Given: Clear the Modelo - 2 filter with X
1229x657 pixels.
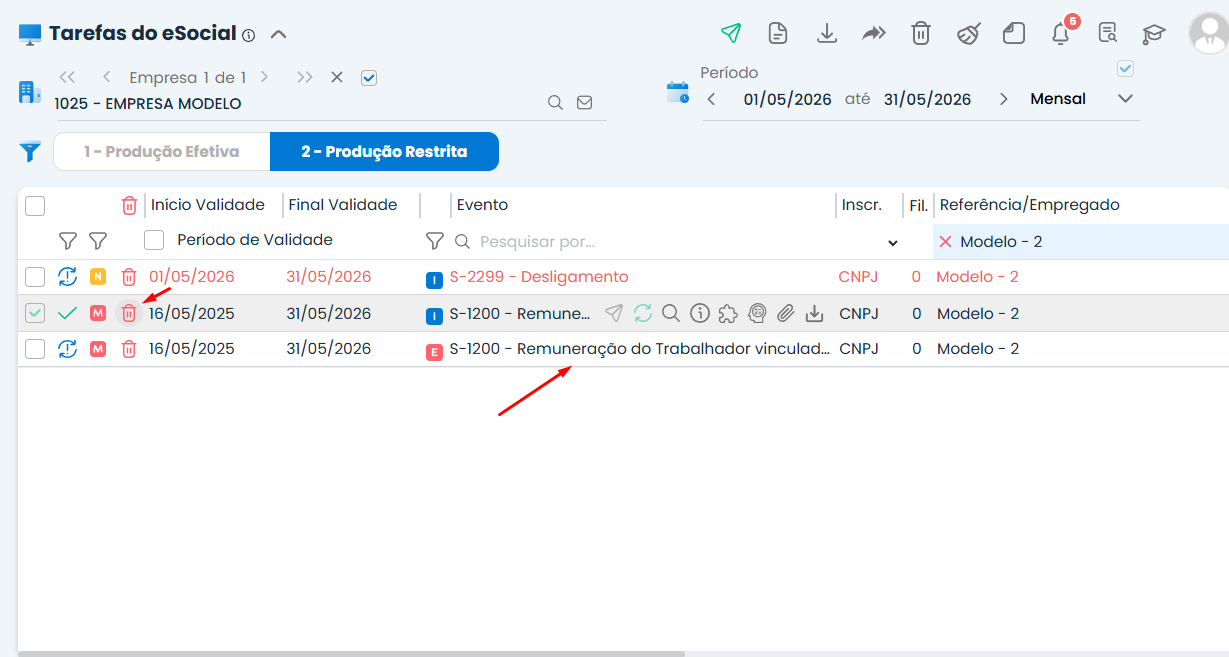Looking at the screenshot, I should tap(945, 242).
